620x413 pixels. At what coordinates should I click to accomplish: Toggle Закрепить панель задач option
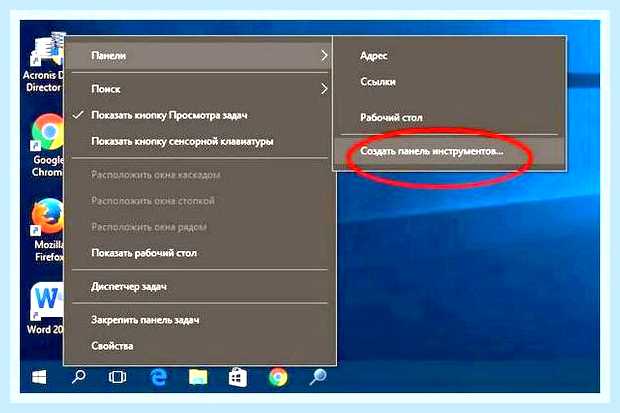coord(200,320)
